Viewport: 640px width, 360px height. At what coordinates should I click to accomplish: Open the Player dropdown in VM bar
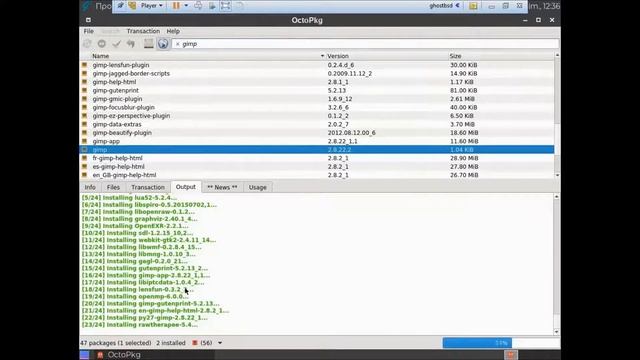click(x=151, y=6)
